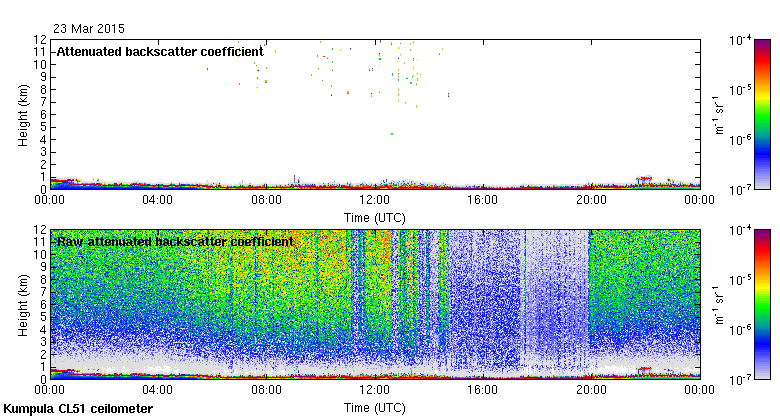Image resolution: width=780 pixels, height=420 pixels.
Task: Click the m⁻¹ sr⁻¹ unit label of Attenuated plot colorbar
Action: click(719, 115)
